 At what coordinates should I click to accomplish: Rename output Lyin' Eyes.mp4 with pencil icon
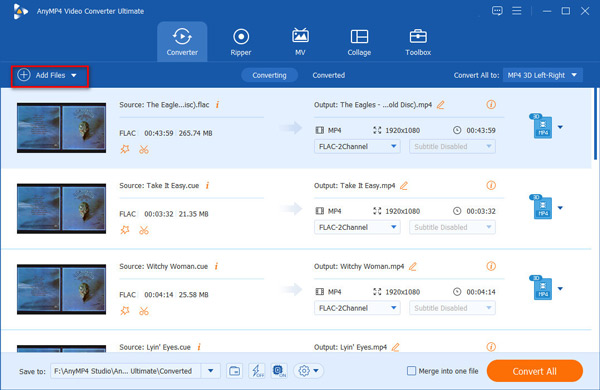tap(396, 347)
